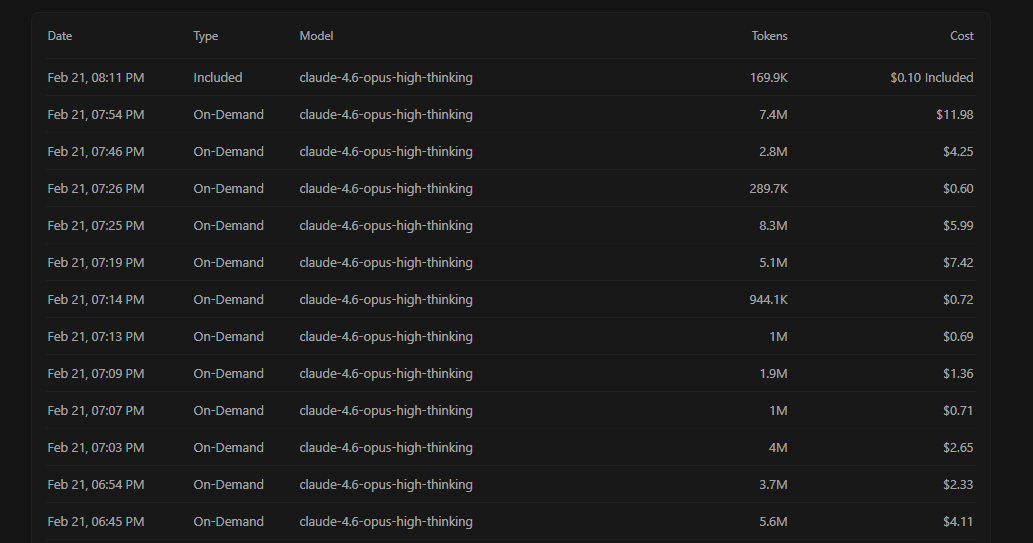Click the $2.65 cost value
Image resolution: width=1033 pixels, height=543 pixels.
pos(958,447)
